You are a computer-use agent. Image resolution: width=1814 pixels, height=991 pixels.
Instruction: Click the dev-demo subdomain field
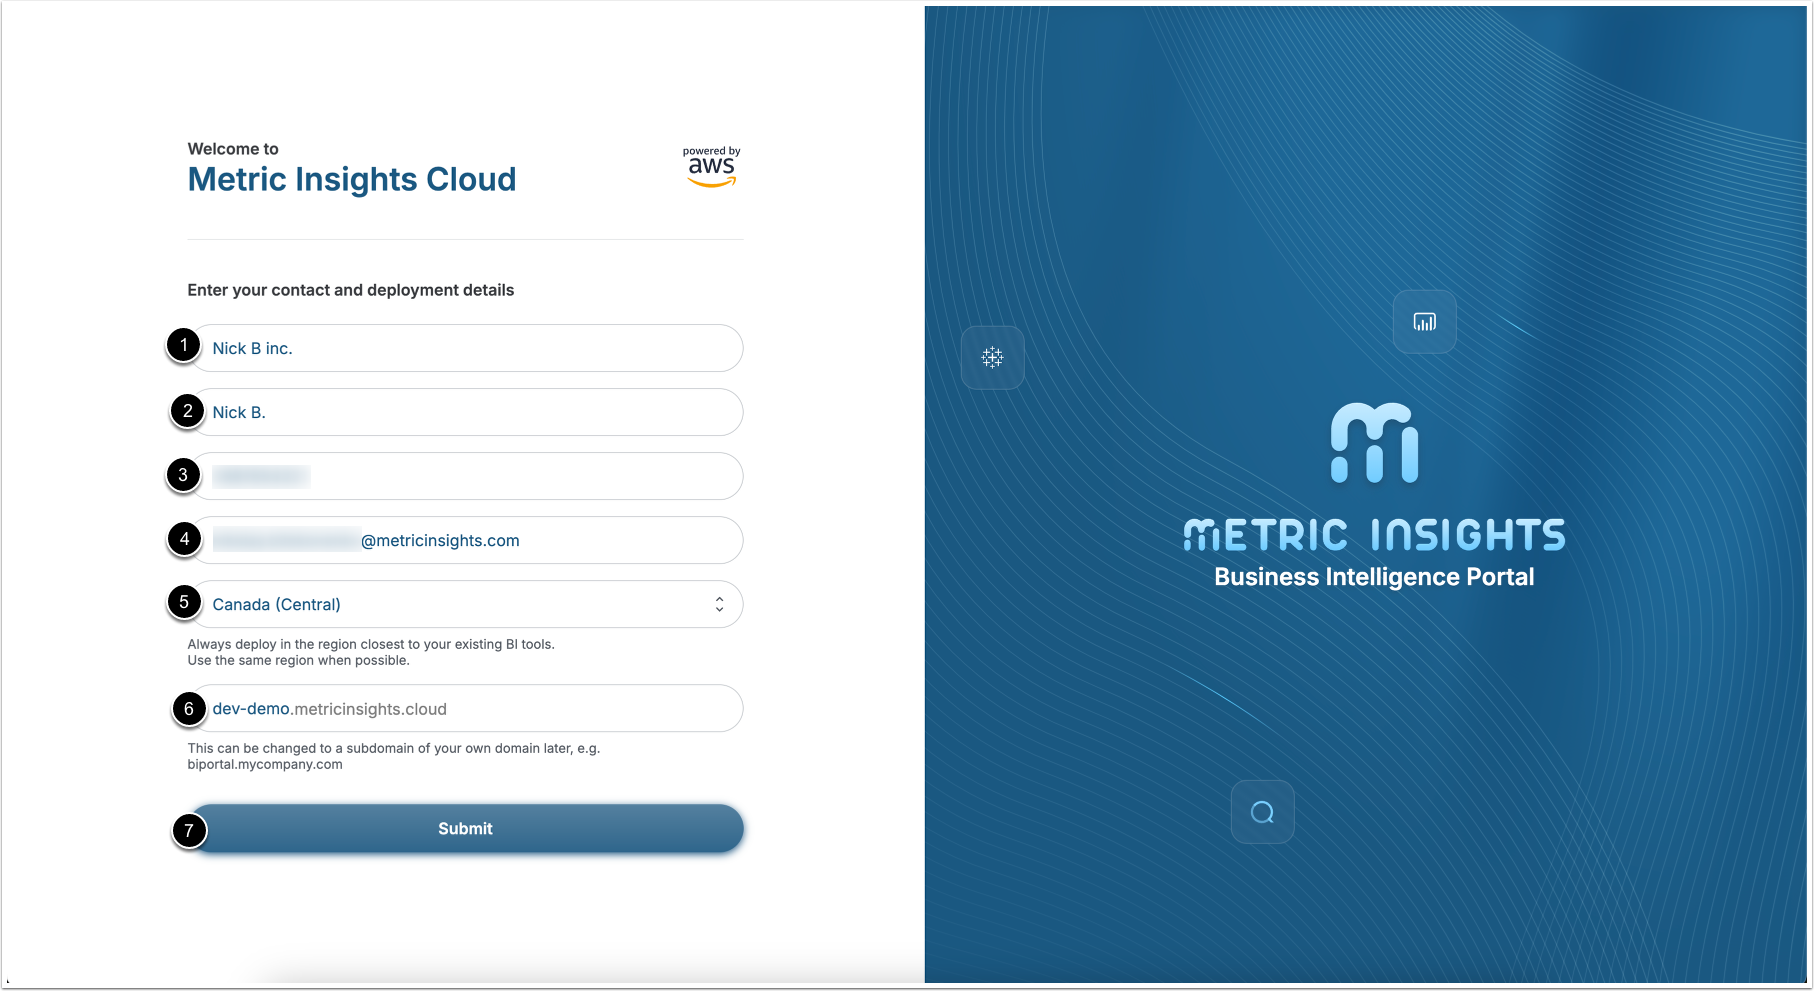466,708
